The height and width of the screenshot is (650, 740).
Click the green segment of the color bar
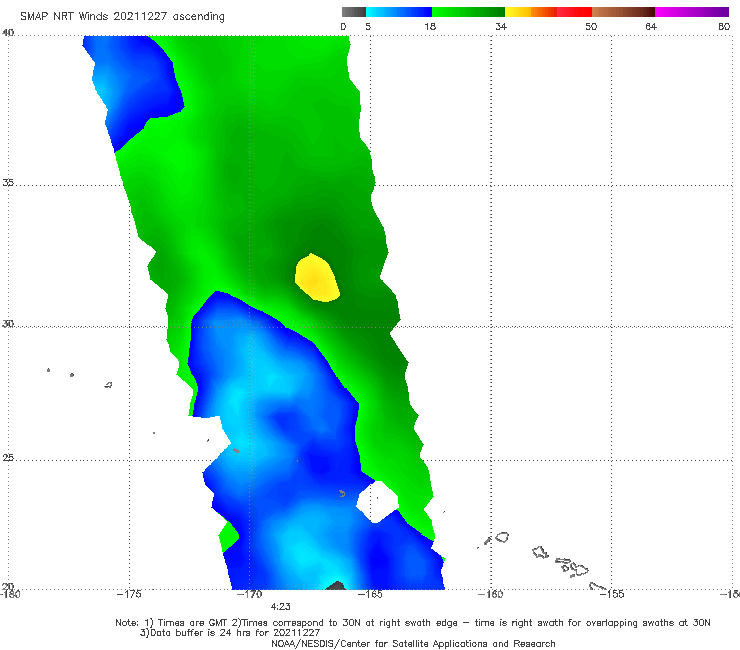coord(468,12)
